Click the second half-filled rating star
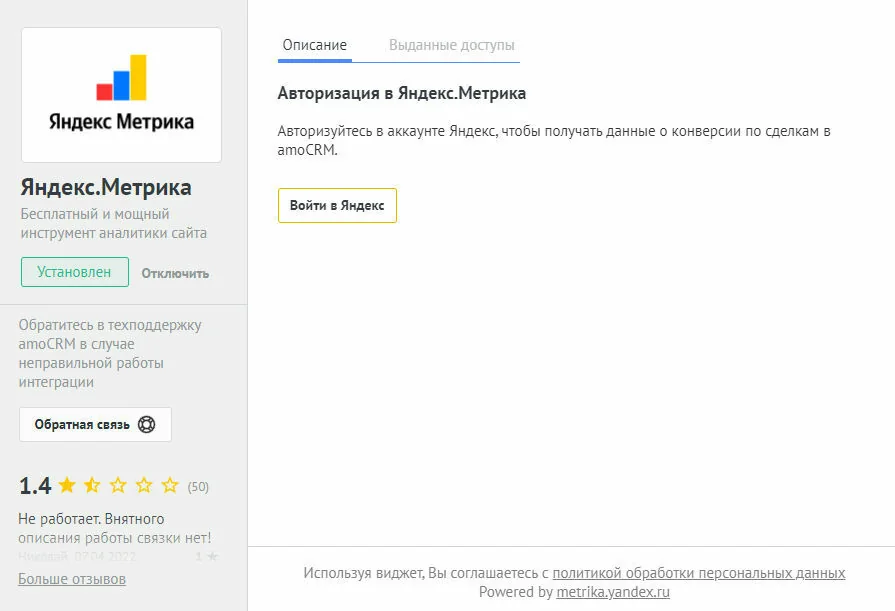The width and height of the screenshot is (895, 611). (92, 485)
